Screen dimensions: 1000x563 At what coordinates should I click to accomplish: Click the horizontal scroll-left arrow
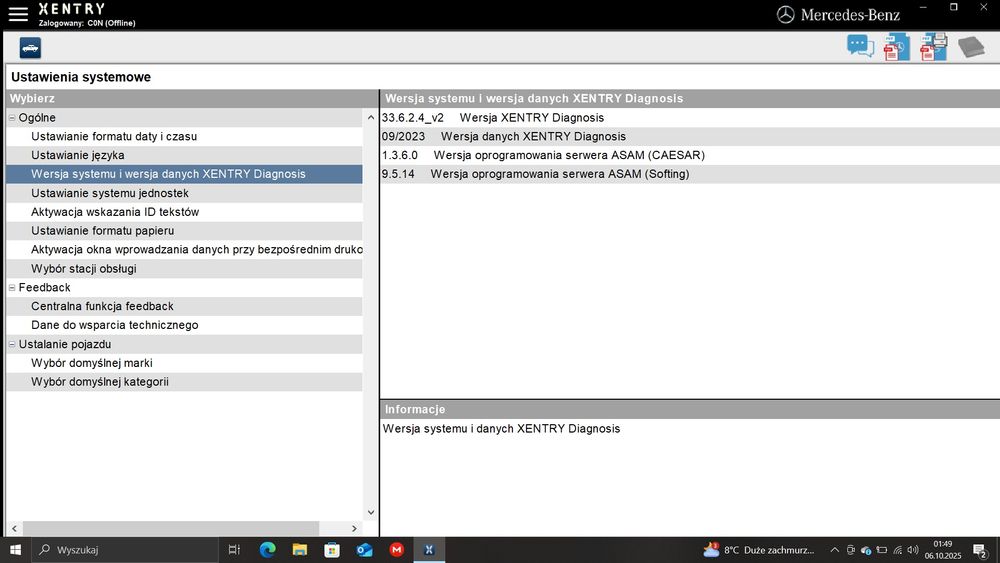14,529
